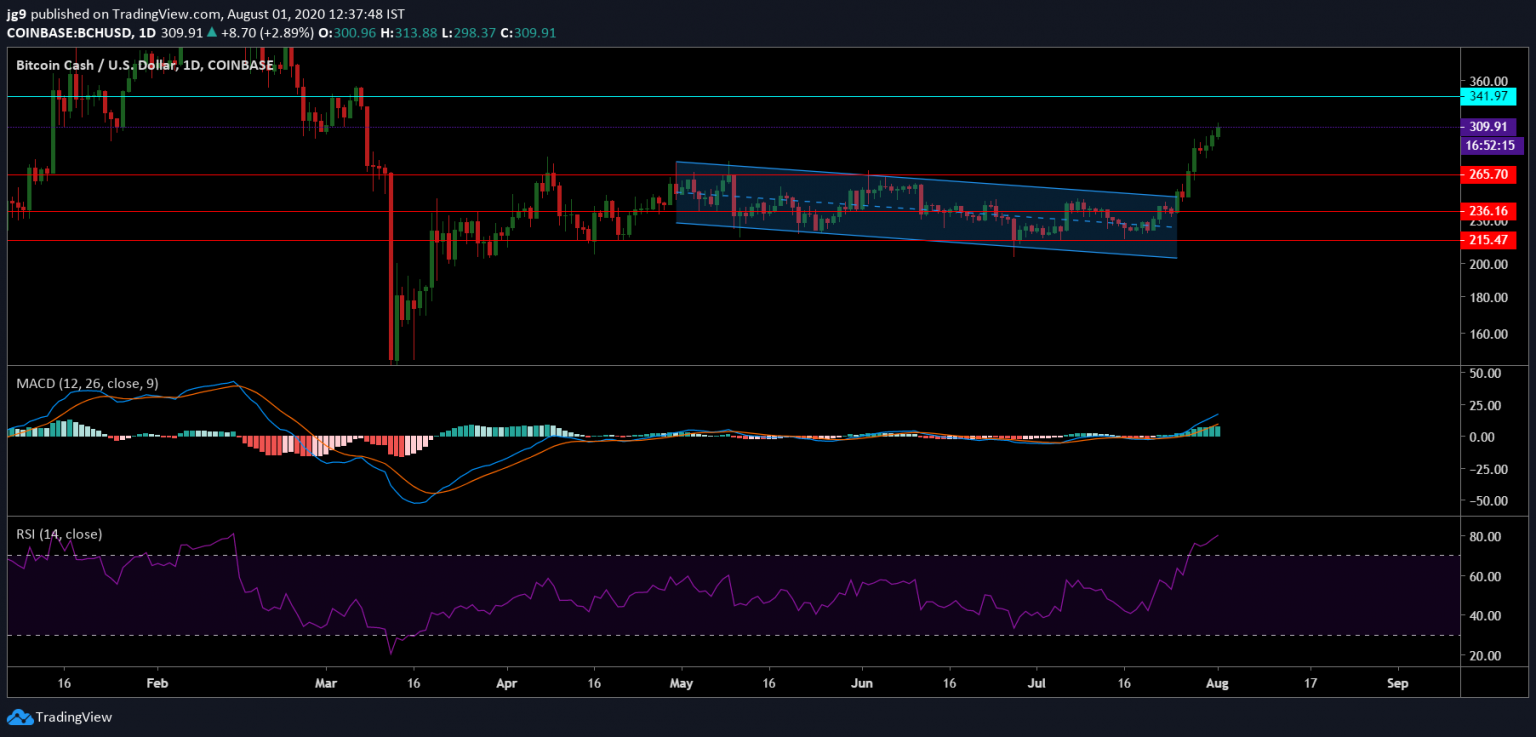This screenshot has height=737, width=1536.
Task: Select the cyan horizontal resistance line
Action: [800, 96]
